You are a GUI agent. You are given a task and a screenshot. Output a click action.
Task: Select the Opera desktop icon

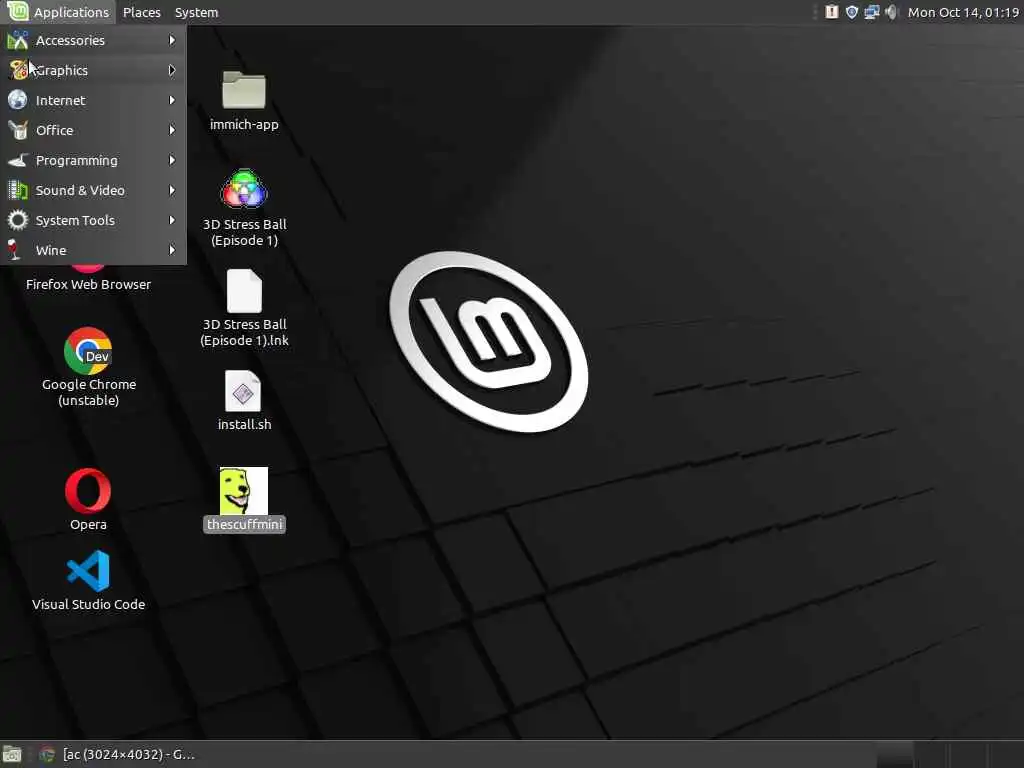click(x=88, y=491)
